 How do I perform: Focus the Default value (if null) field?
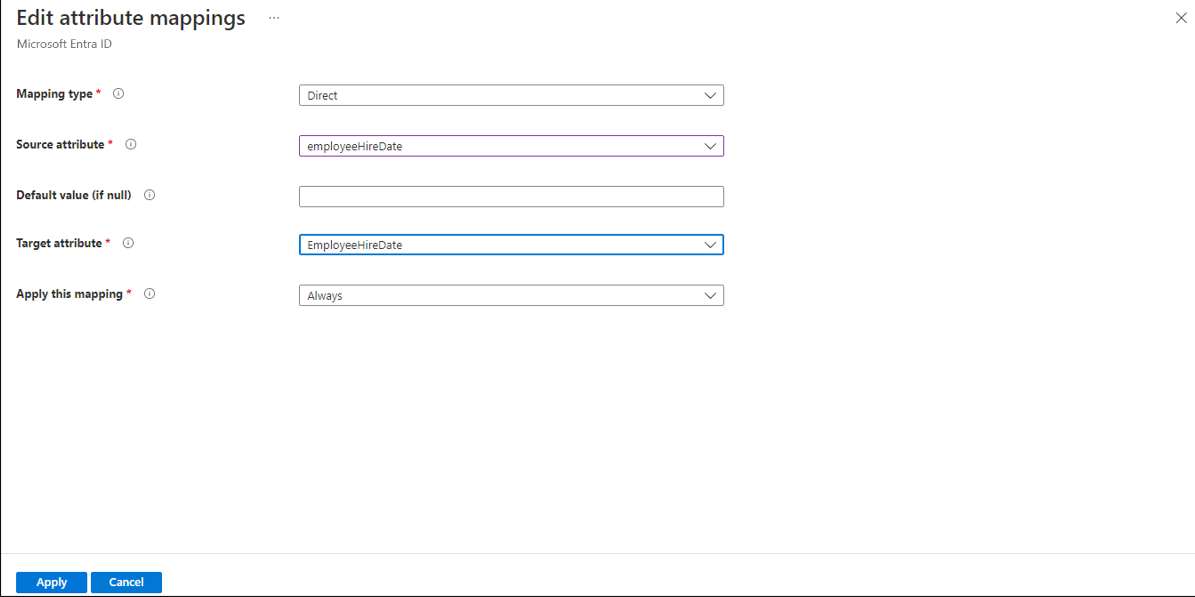pyautogui.click(x=511, y=197)
